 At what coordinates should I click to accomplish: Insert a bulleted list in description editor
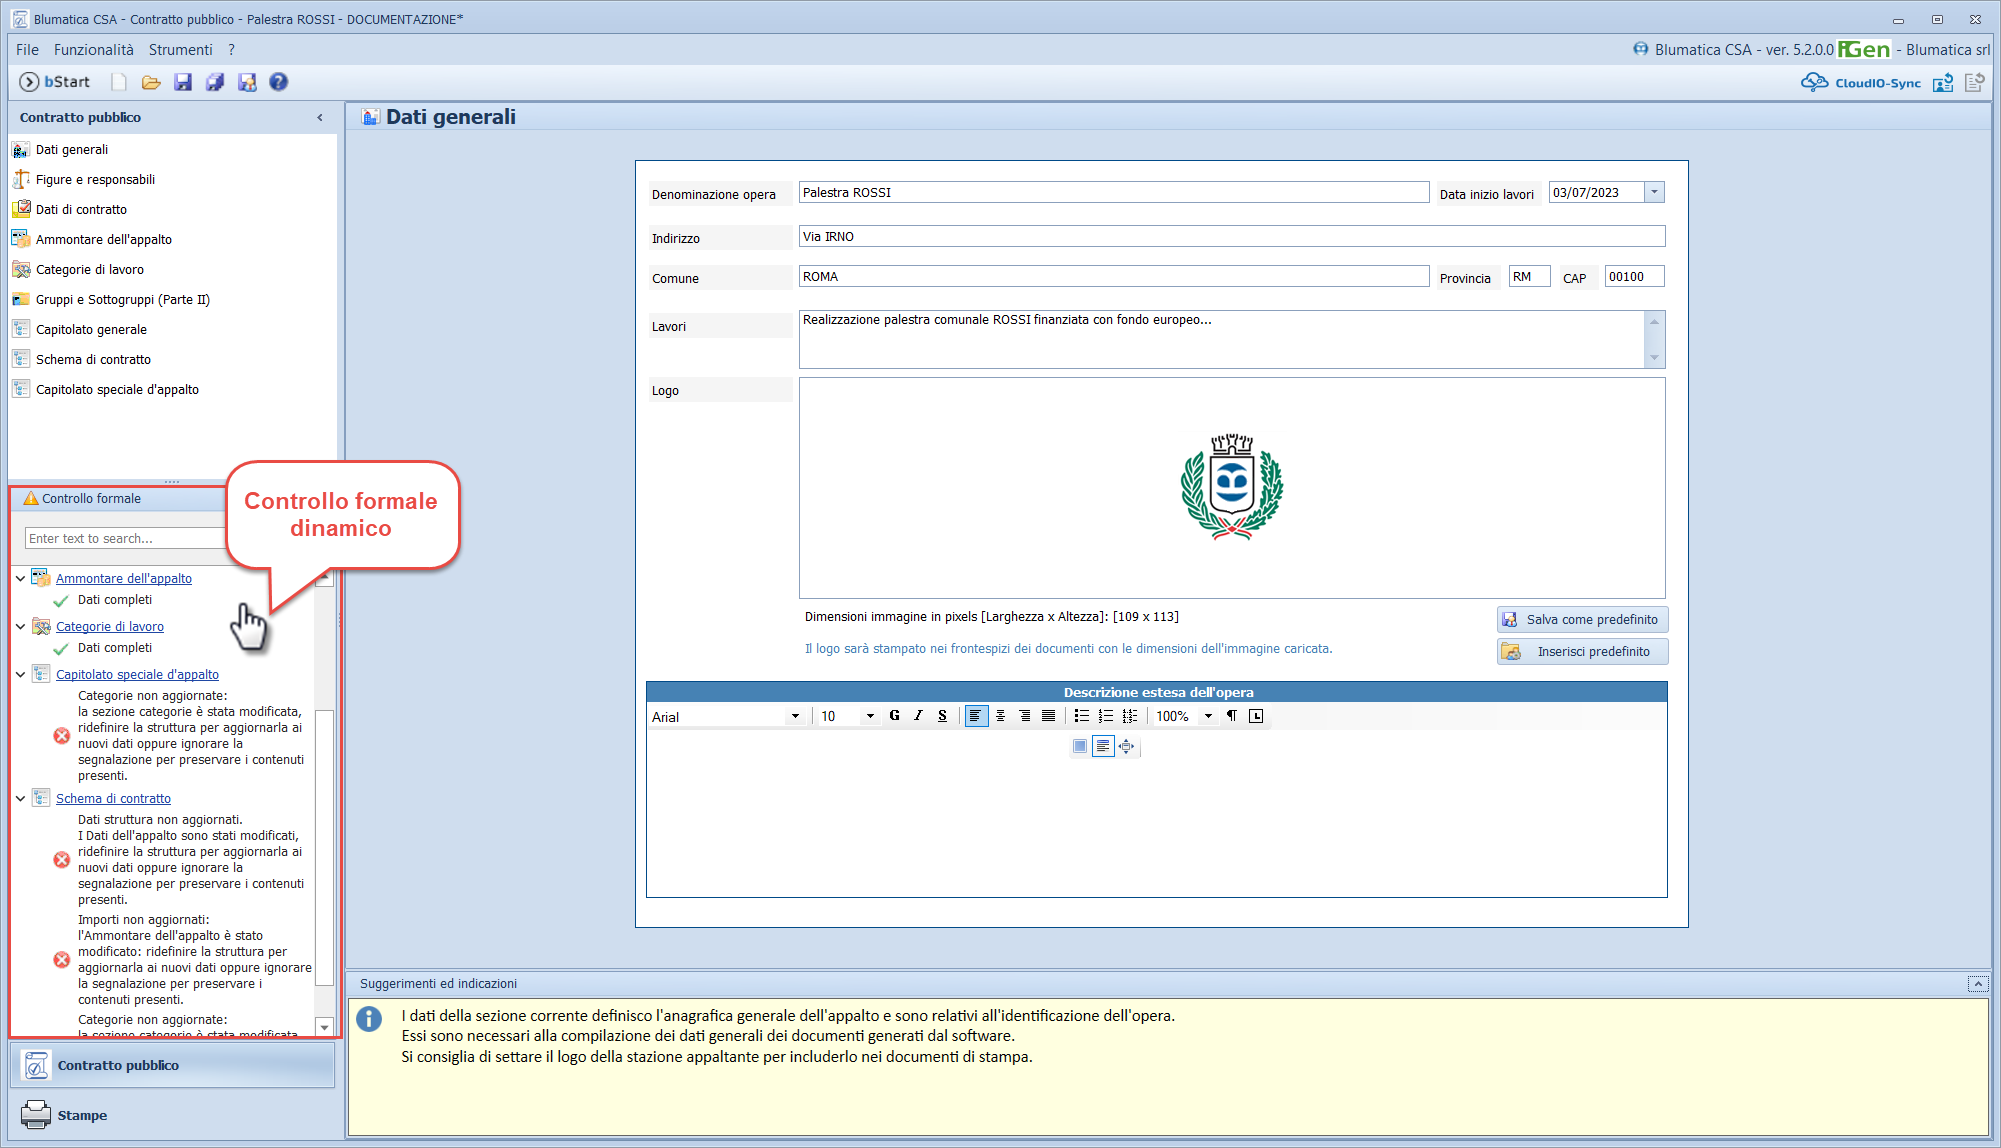pos(1081,716)
